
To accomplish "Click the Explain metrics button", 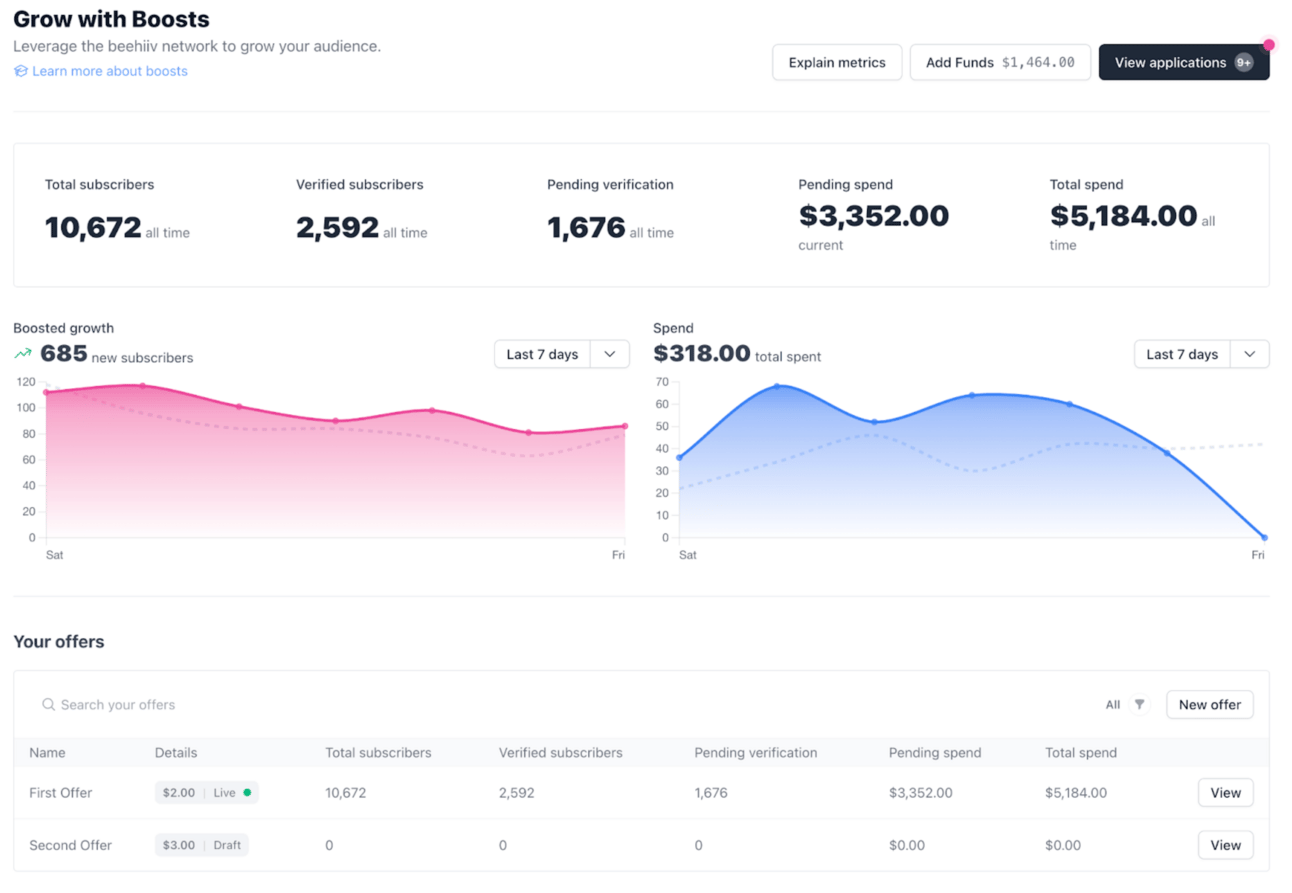I will (x=837, y=62).
